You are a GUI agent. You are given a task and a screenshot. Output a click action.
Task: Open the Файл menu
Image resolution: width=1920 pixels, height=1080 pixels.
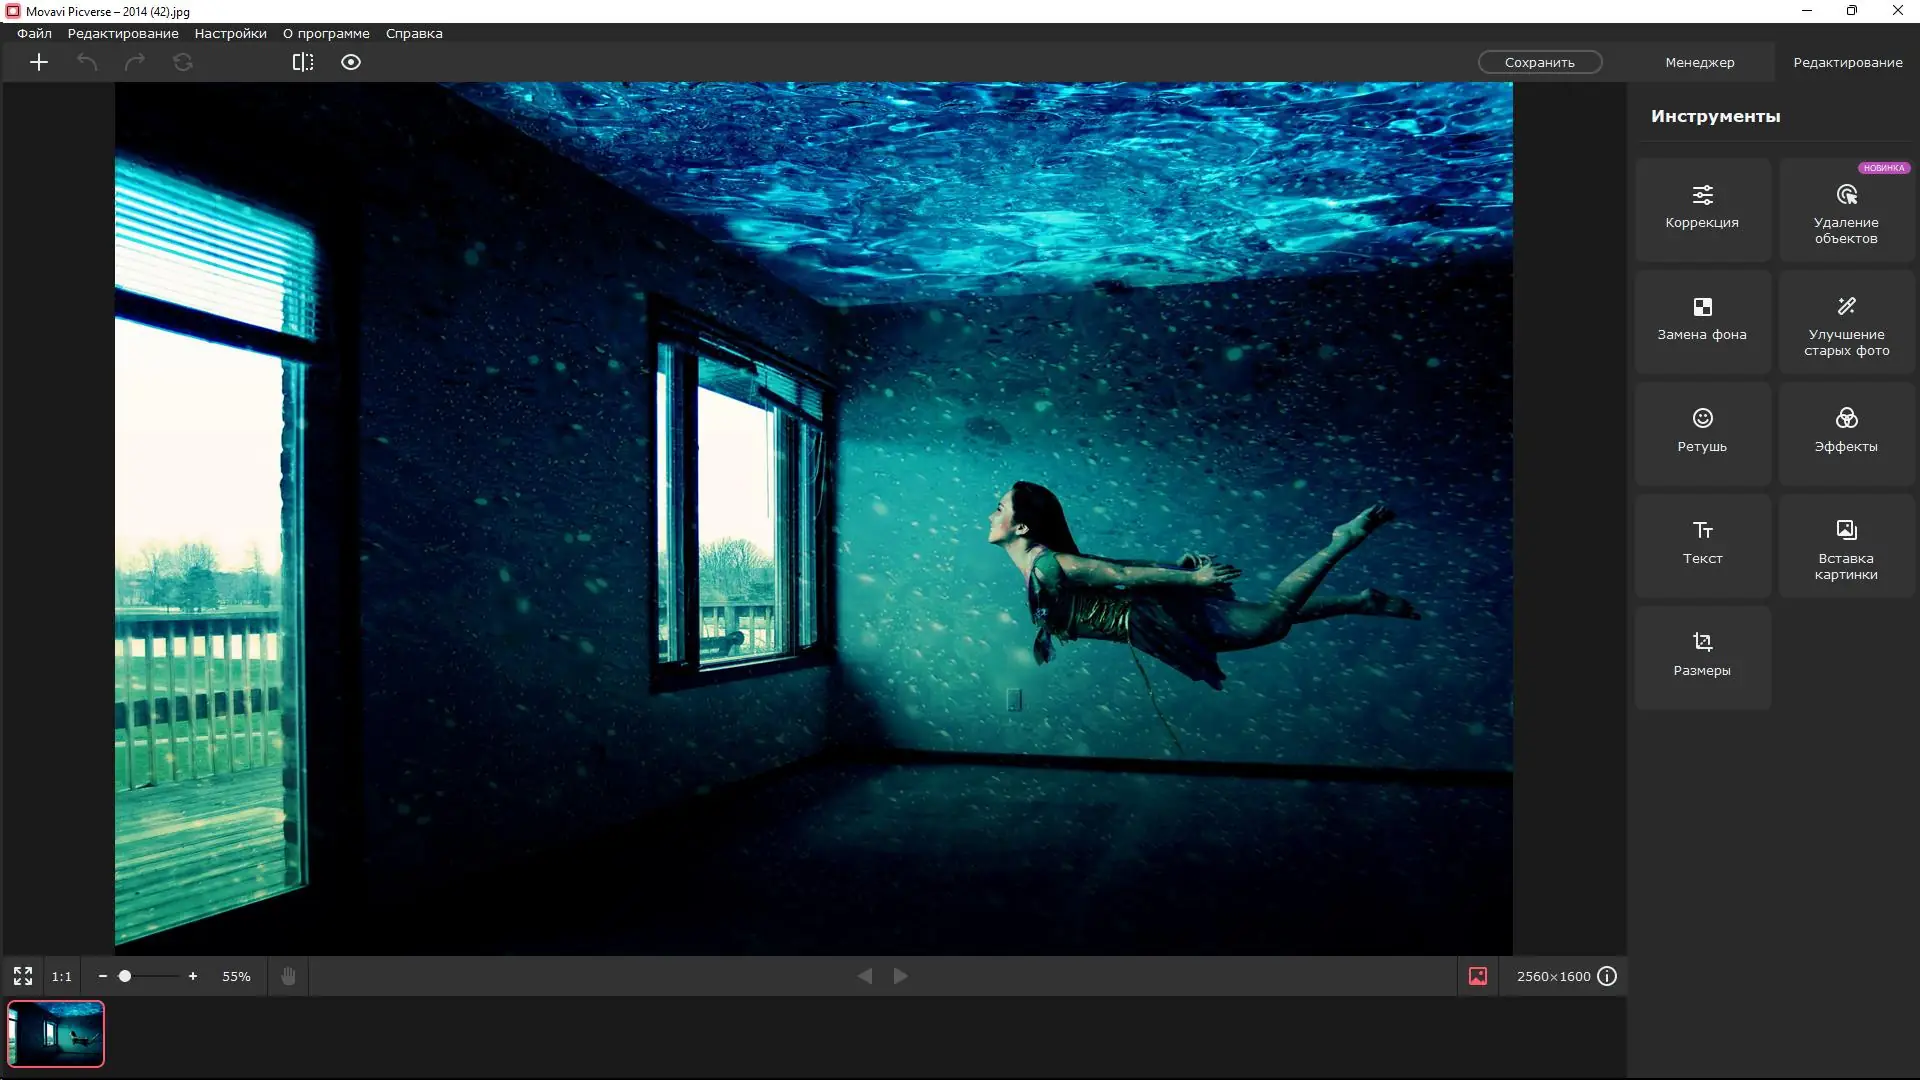(x=34, y=33)
